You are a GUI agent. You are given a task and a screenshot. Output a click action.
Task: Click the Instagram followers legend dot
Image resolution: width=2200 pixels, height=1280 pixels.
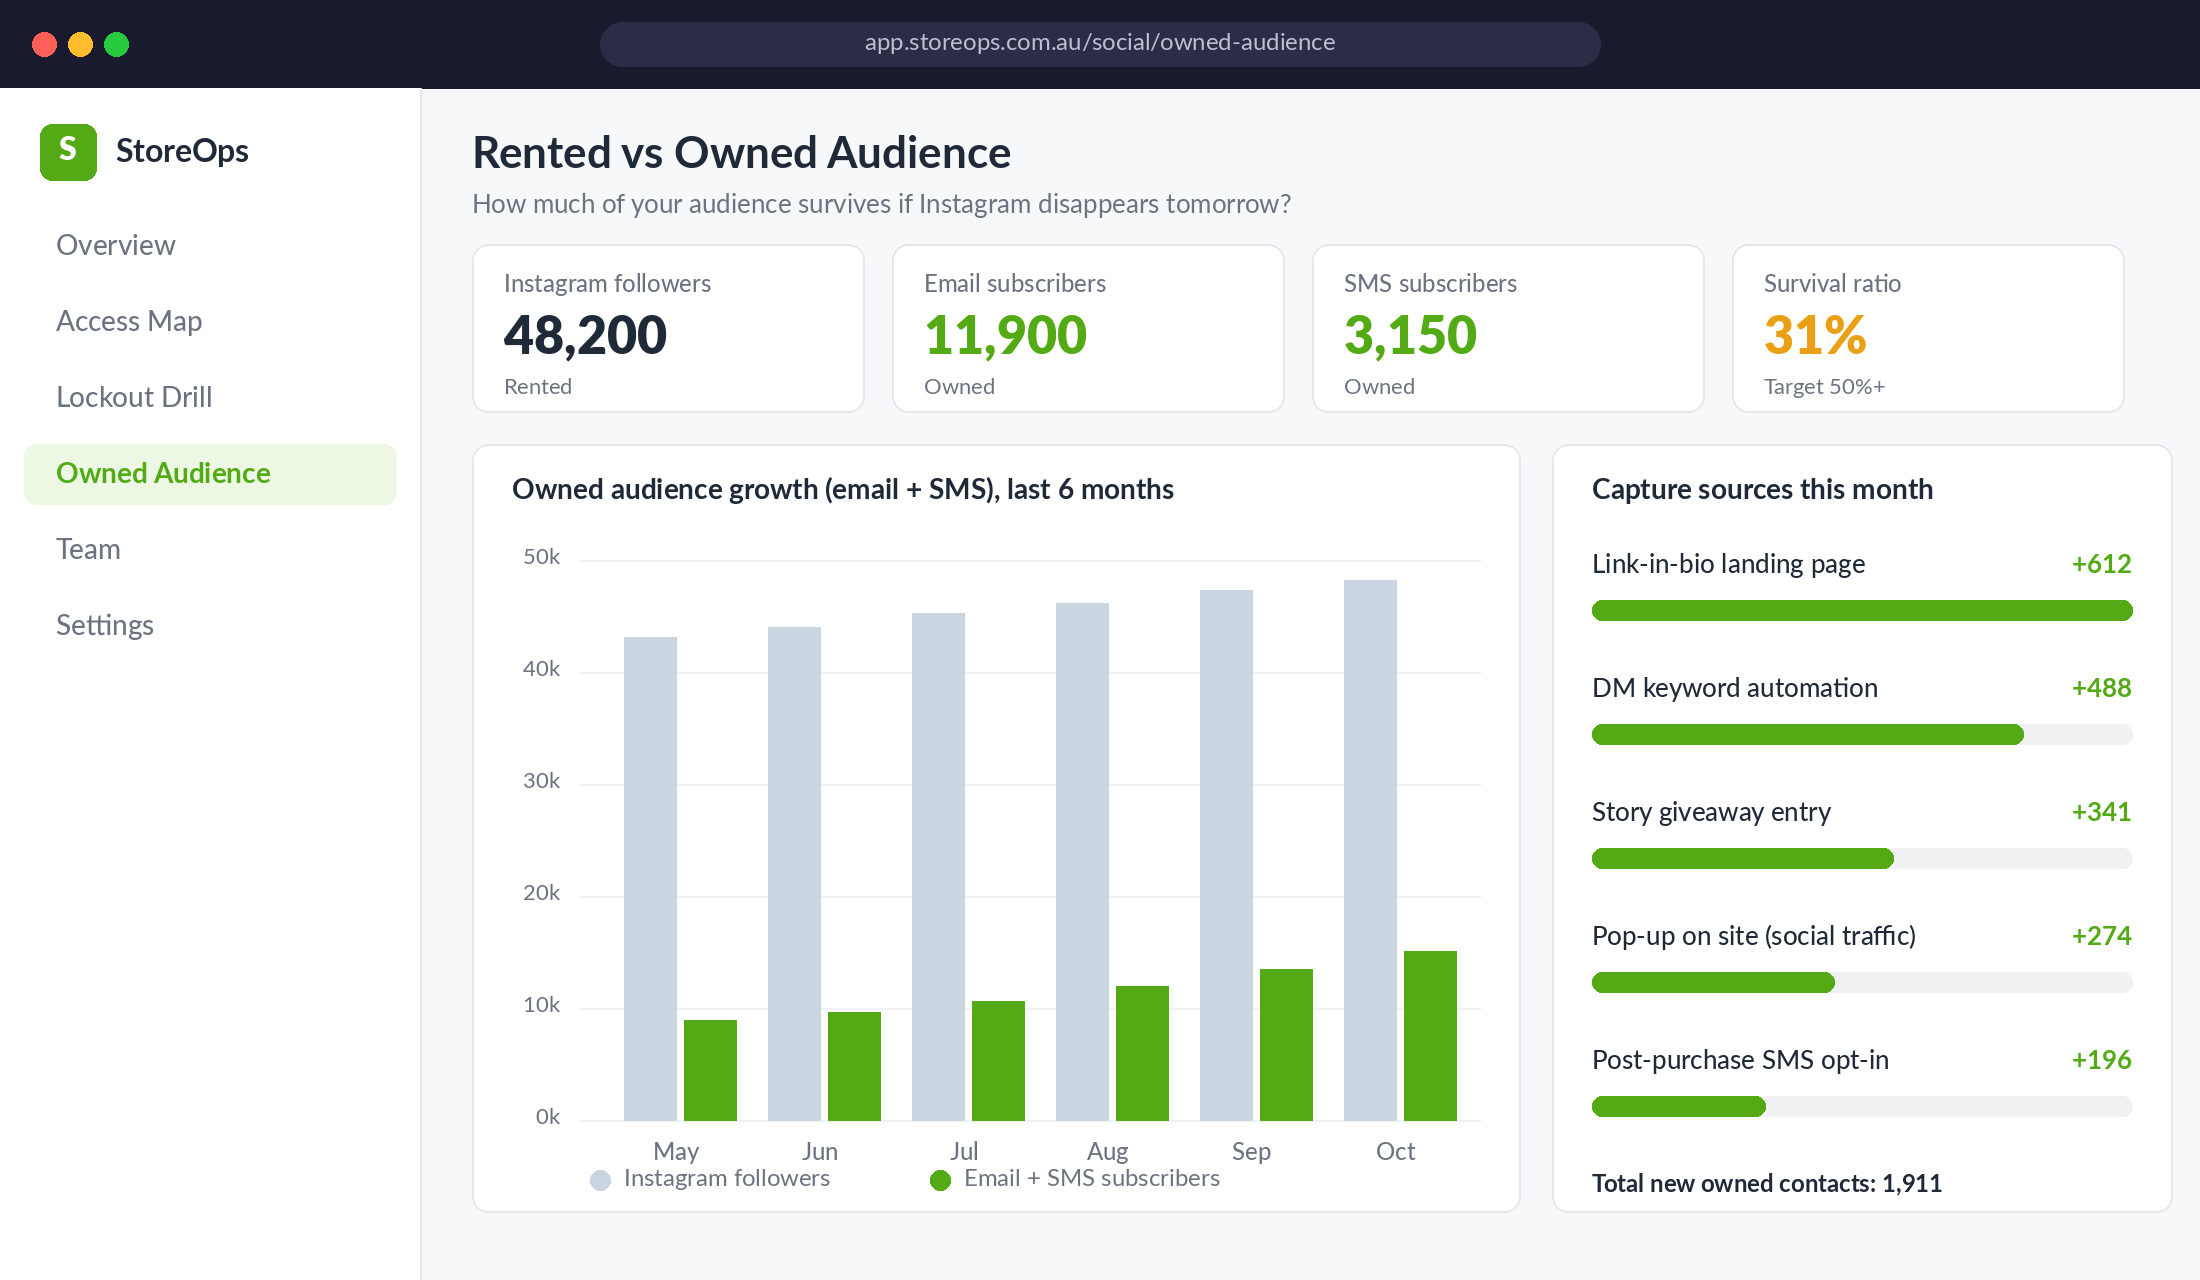point(600,1180)
